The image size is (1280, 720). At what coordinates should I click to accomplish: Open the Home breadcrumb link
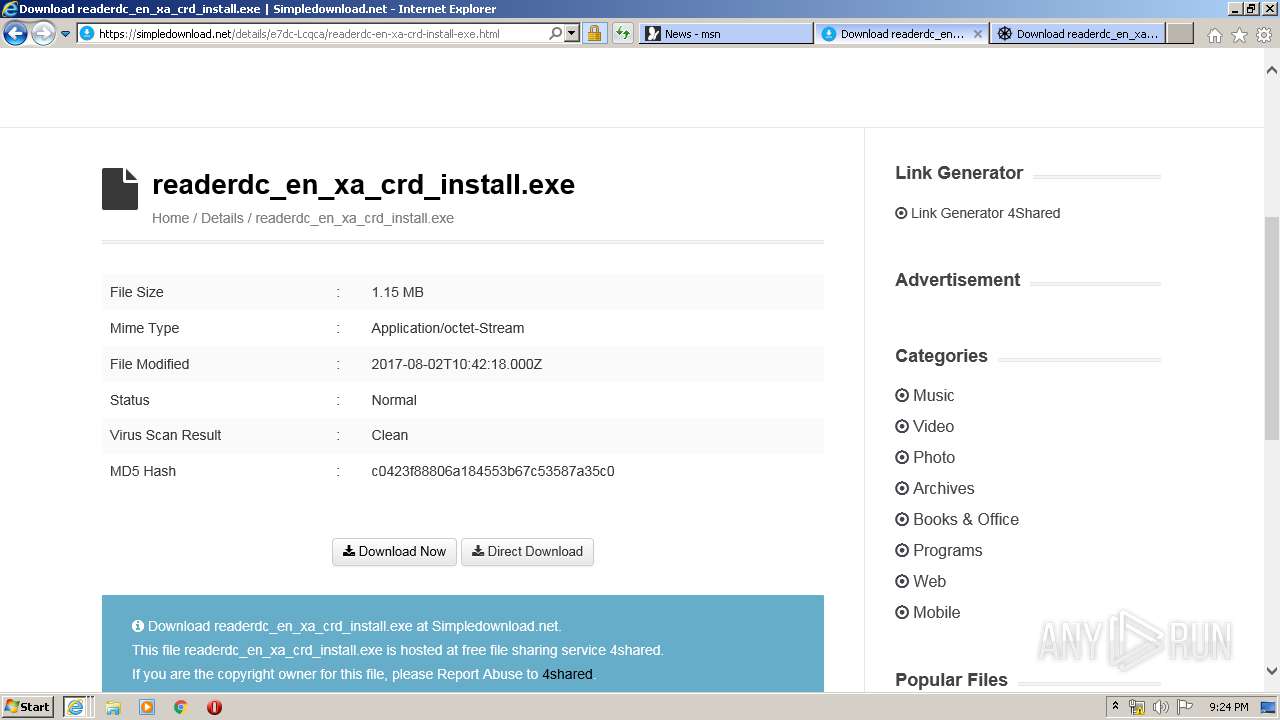pyautogui.click(x=170, y=218)
